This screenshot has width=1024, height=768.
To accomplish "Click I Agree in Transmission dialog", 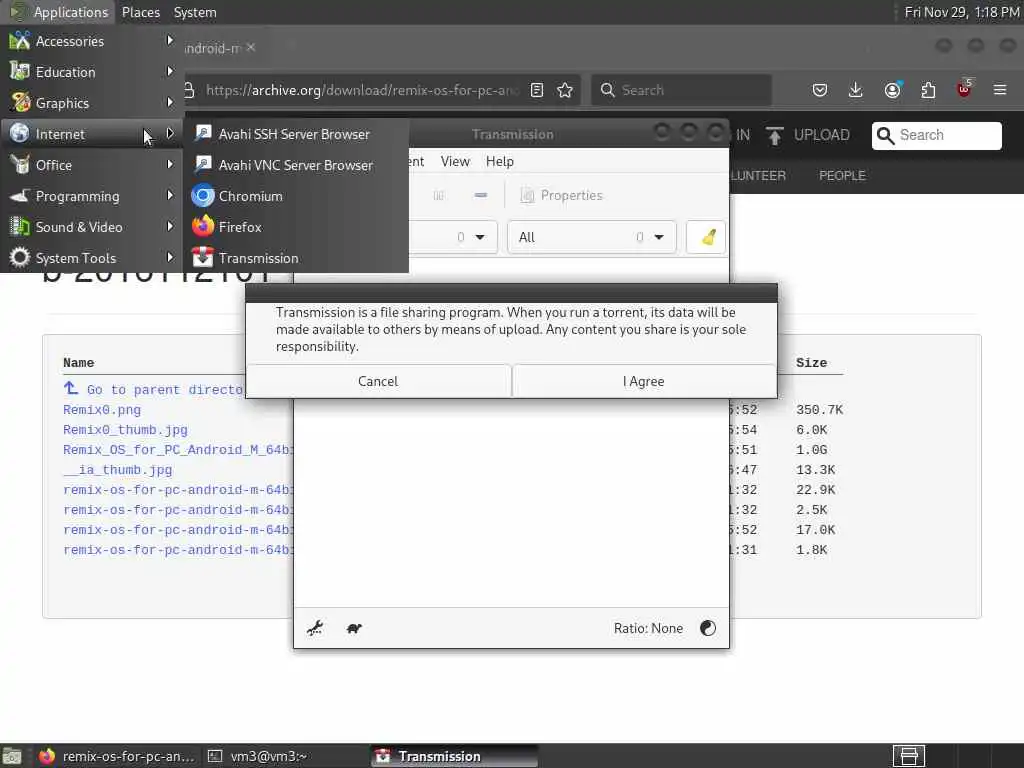I will click(x=644, y=381).
